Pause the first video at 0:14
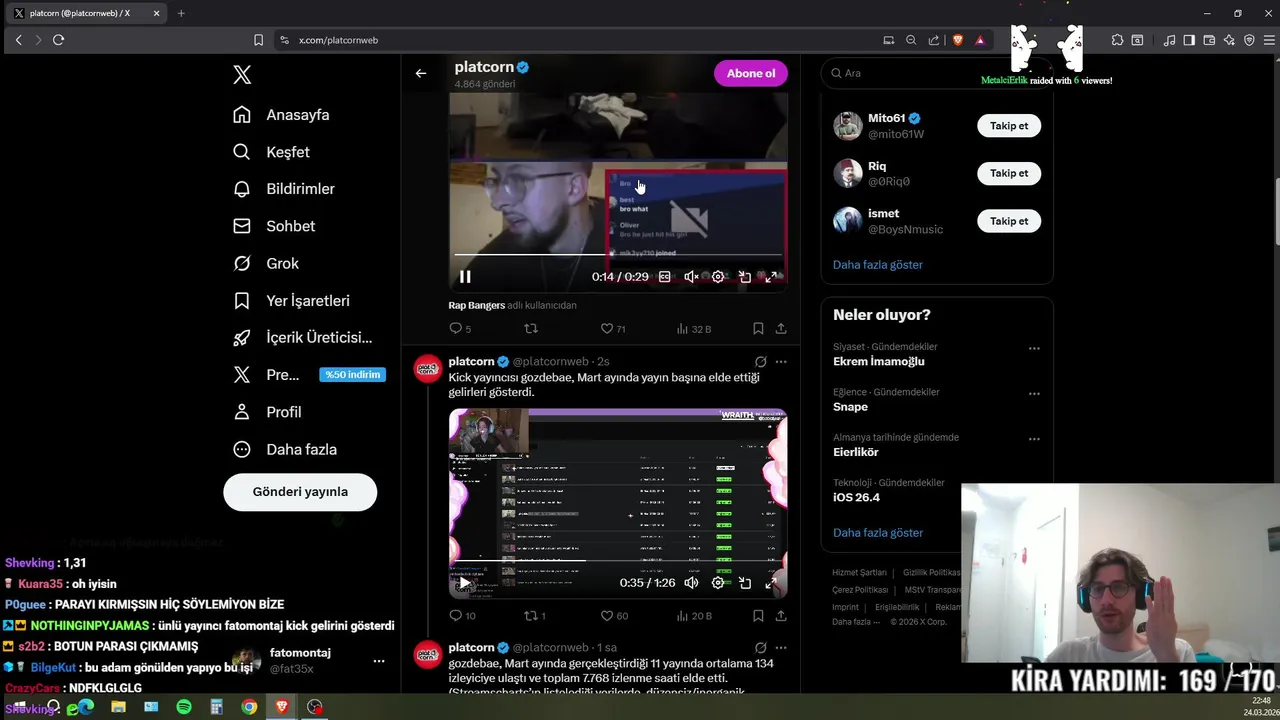 point(465,277)
